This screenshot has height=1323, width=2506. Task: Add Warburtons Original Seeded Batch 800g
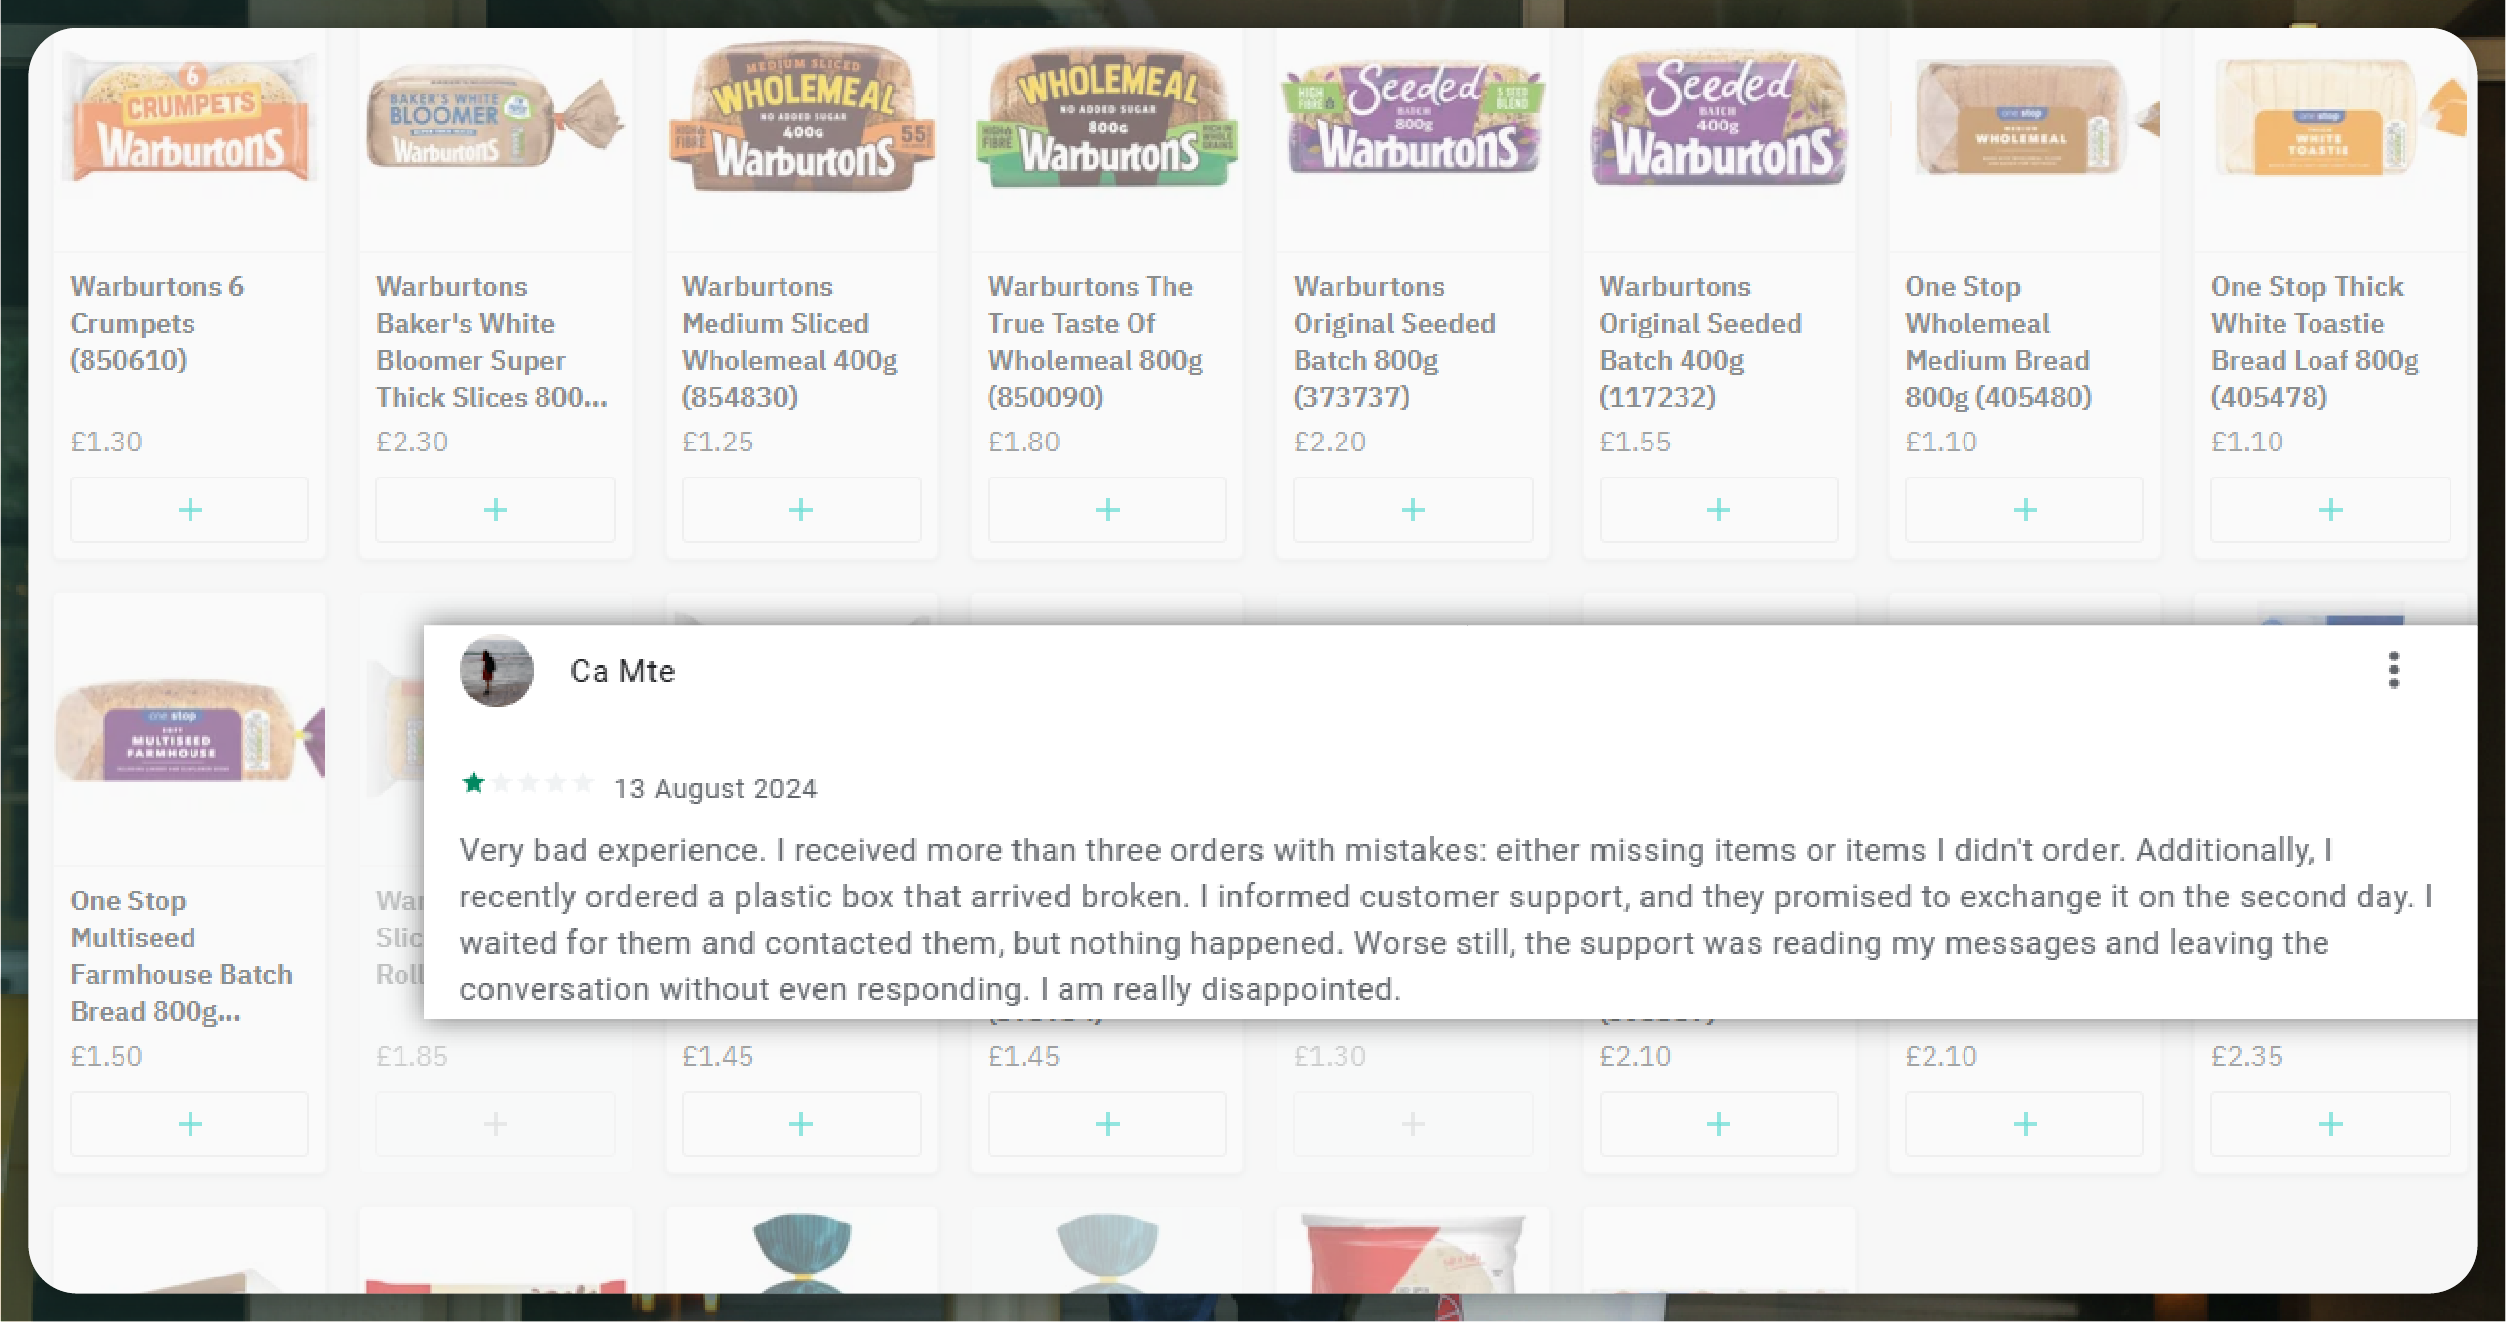1413,510
